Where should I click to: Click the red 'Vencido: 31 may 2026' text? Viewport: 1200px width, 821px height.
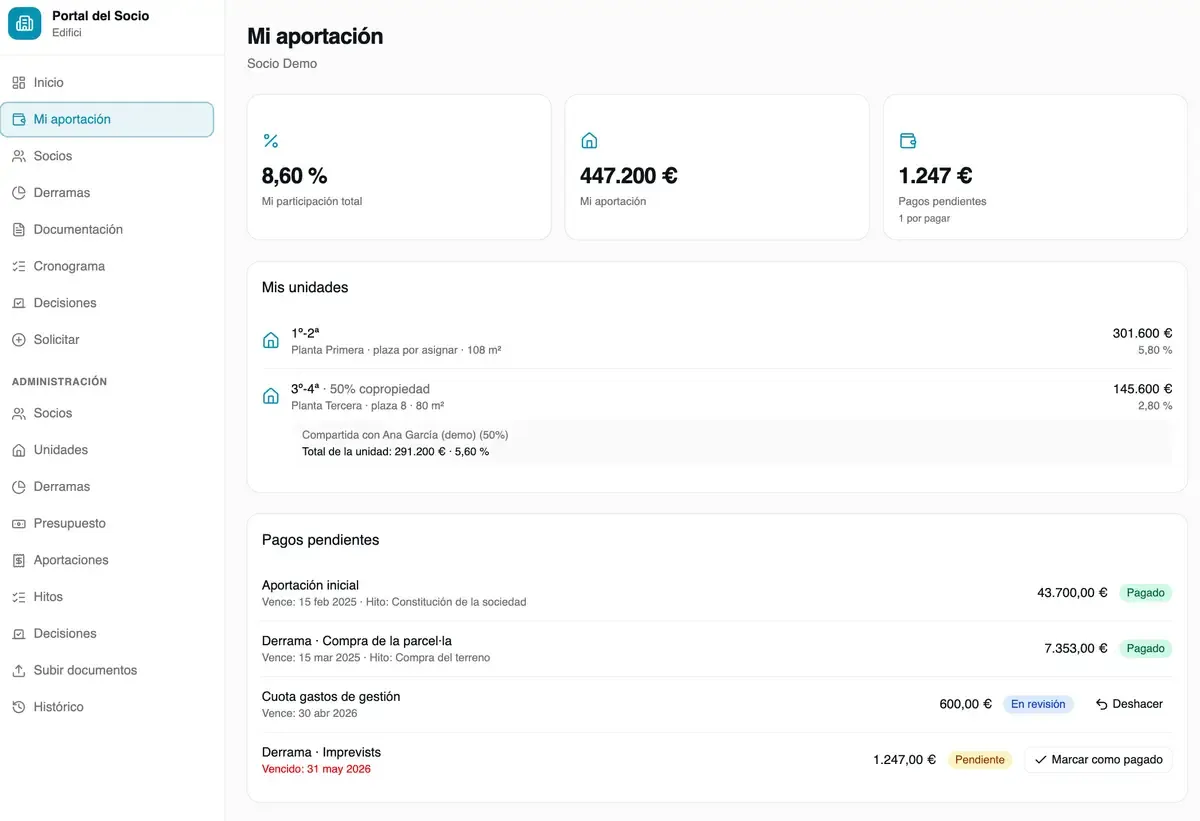pyautogui.click(x=316, y=769)
